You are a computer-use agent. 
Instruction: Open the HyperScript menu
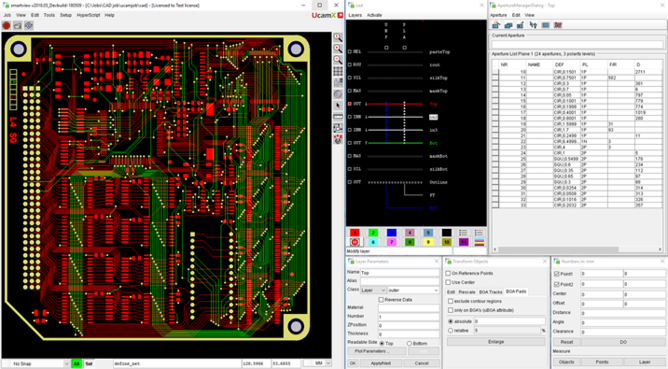click(x=88, y=15)
